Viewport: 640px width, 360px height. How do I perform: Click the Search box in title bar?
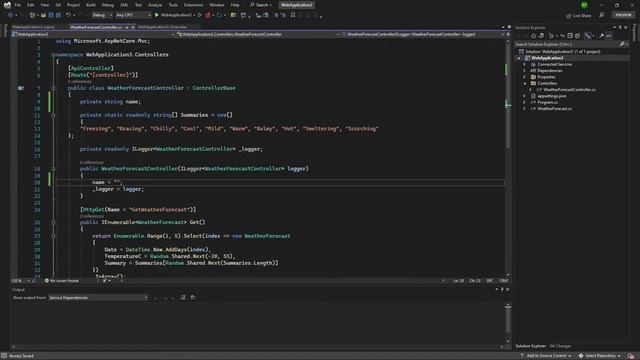point(261,5)
